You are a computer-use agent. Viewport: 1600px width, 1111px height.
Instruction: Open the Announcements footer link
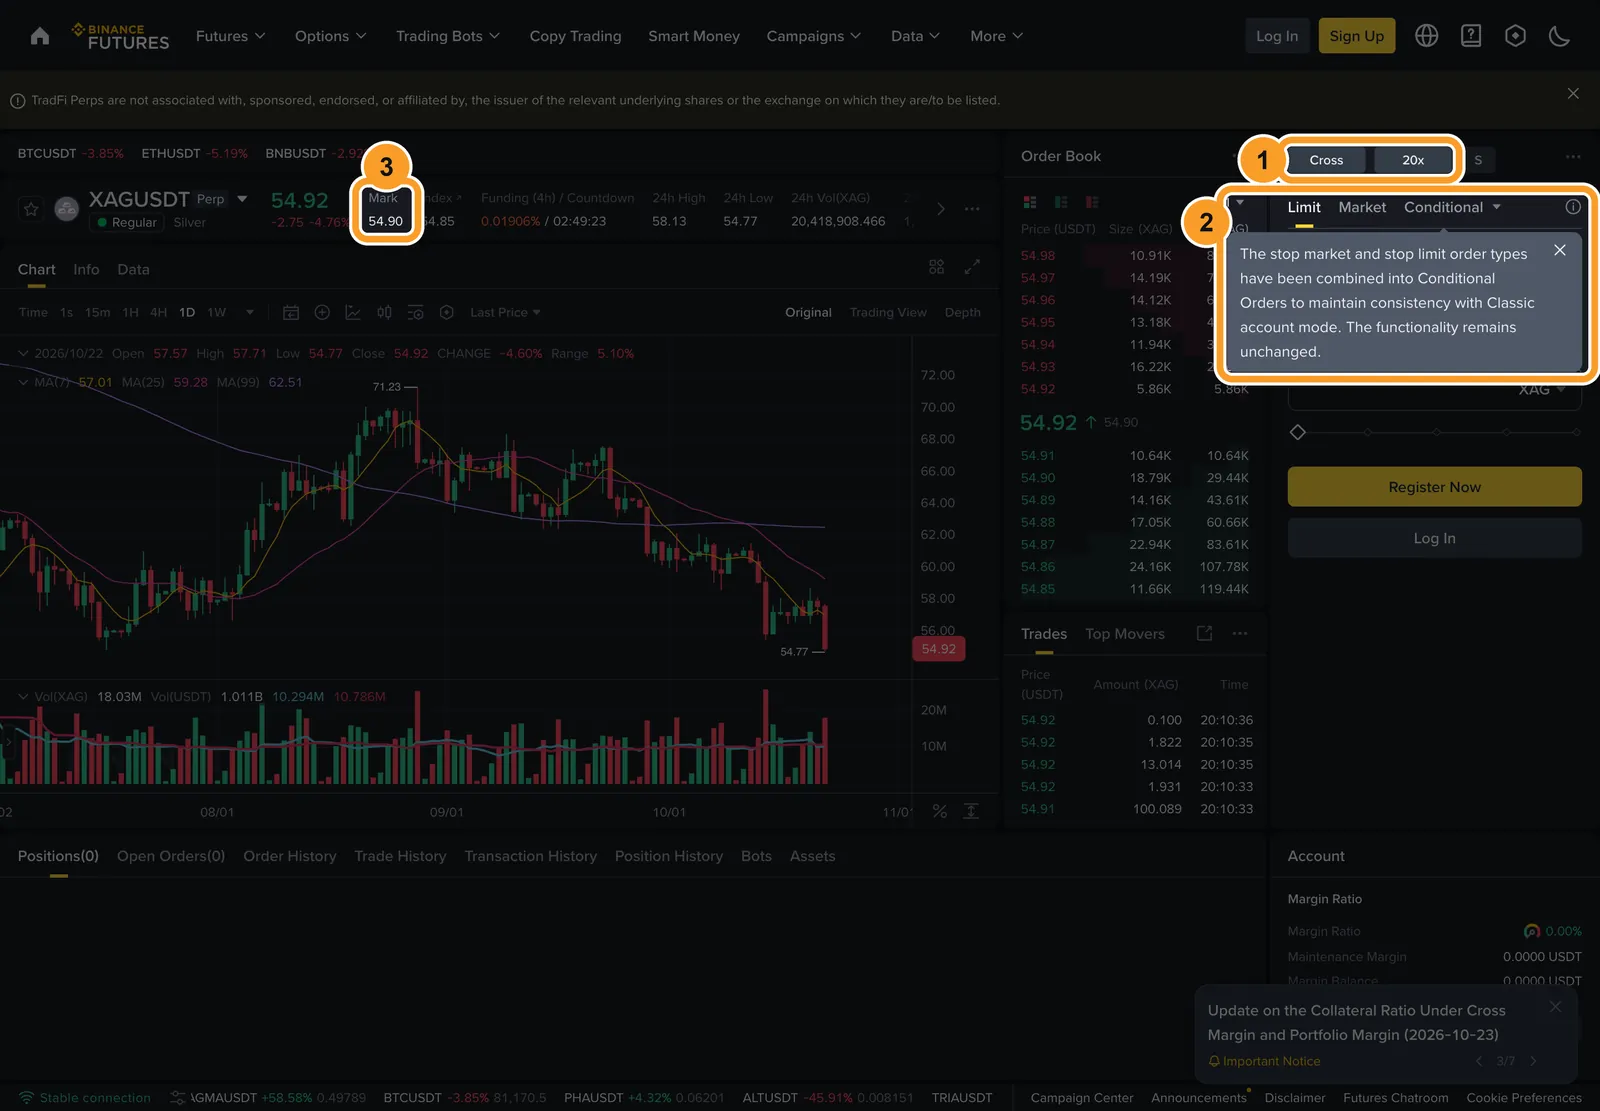(1199, 1098)
